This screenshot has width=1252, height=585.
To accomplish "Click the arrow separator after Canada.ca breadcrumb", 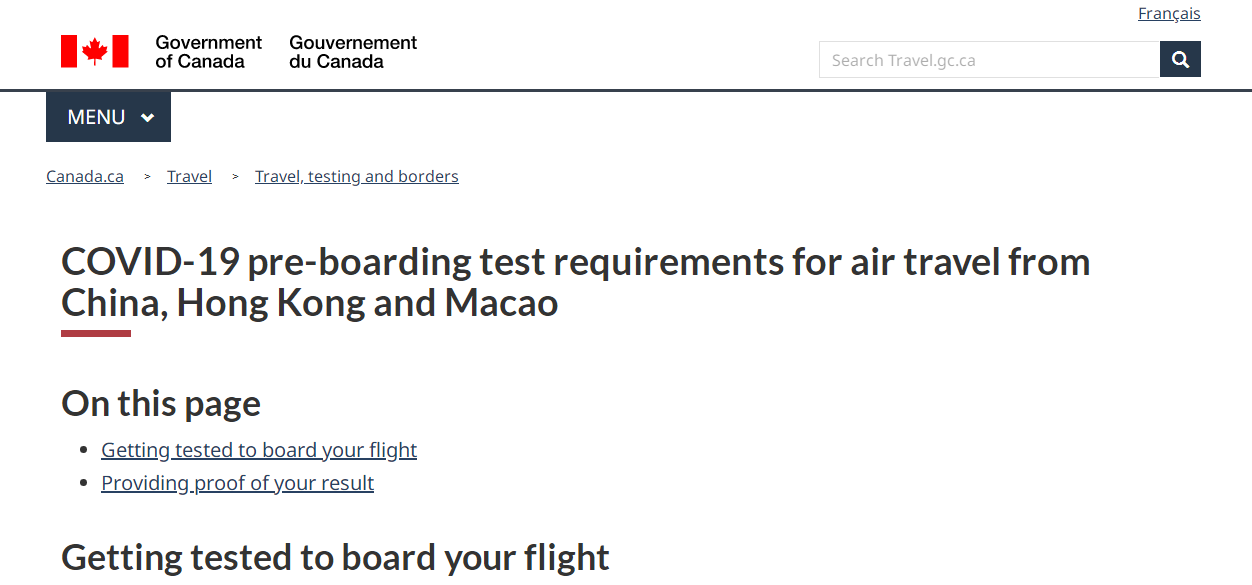I will click(x=147, y=177).
